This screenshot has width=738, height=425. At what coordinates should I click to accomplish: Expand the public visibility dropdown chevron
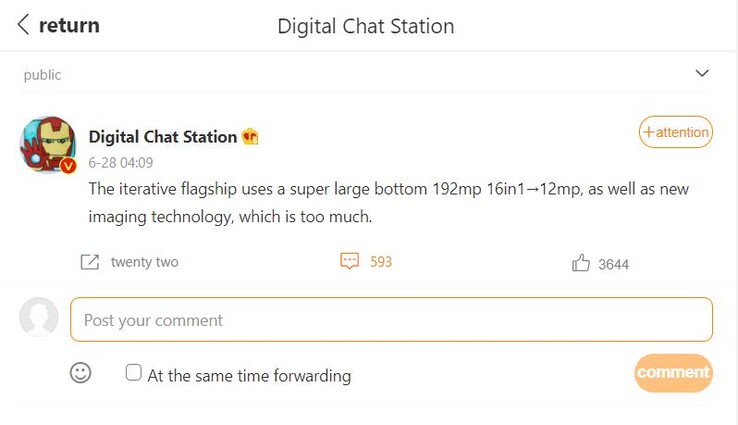702,74
